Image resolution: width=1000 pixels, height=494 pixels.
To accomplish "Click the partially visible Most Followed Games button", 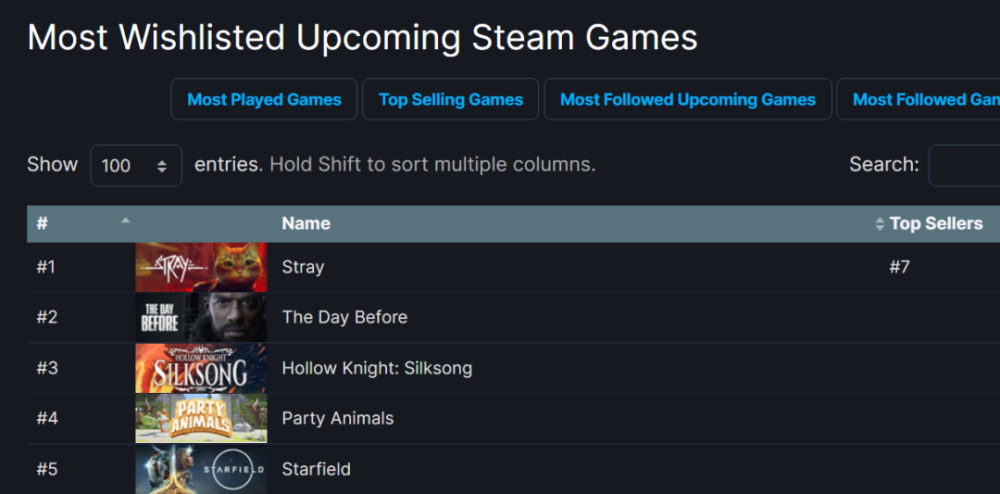I will 918,99.
